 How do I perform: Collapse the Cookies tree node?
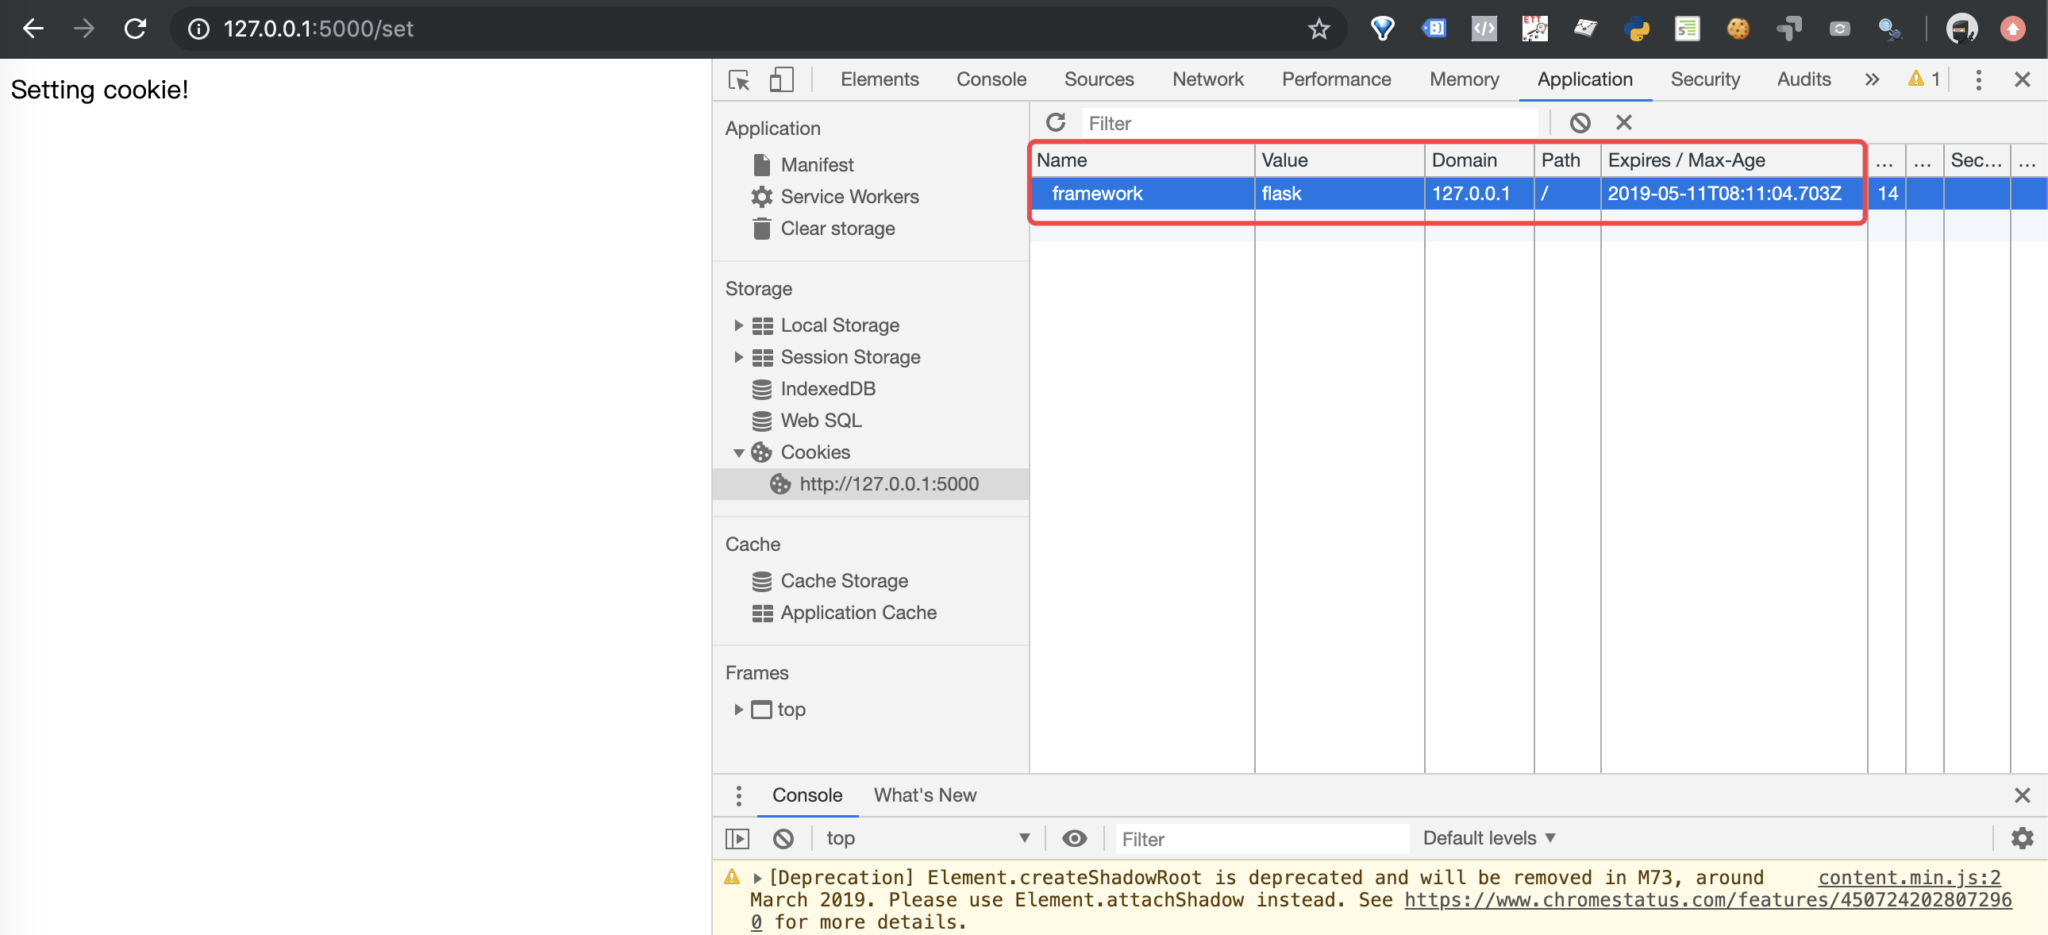pos(738,453)
